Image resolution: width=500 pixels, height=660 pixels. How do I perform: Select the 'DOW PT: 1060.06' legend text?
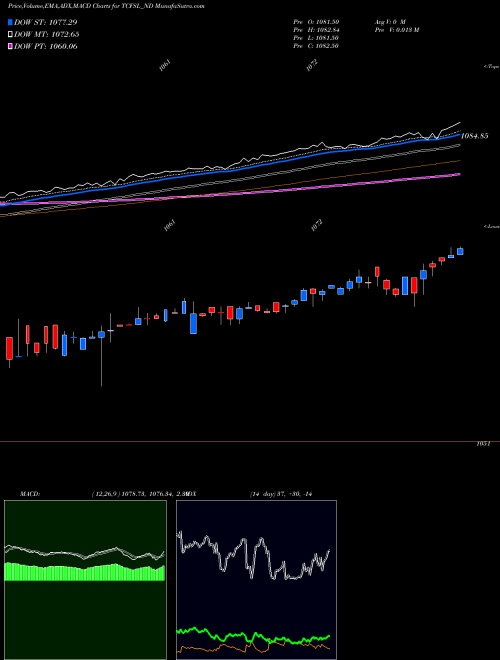pos(45,47)
